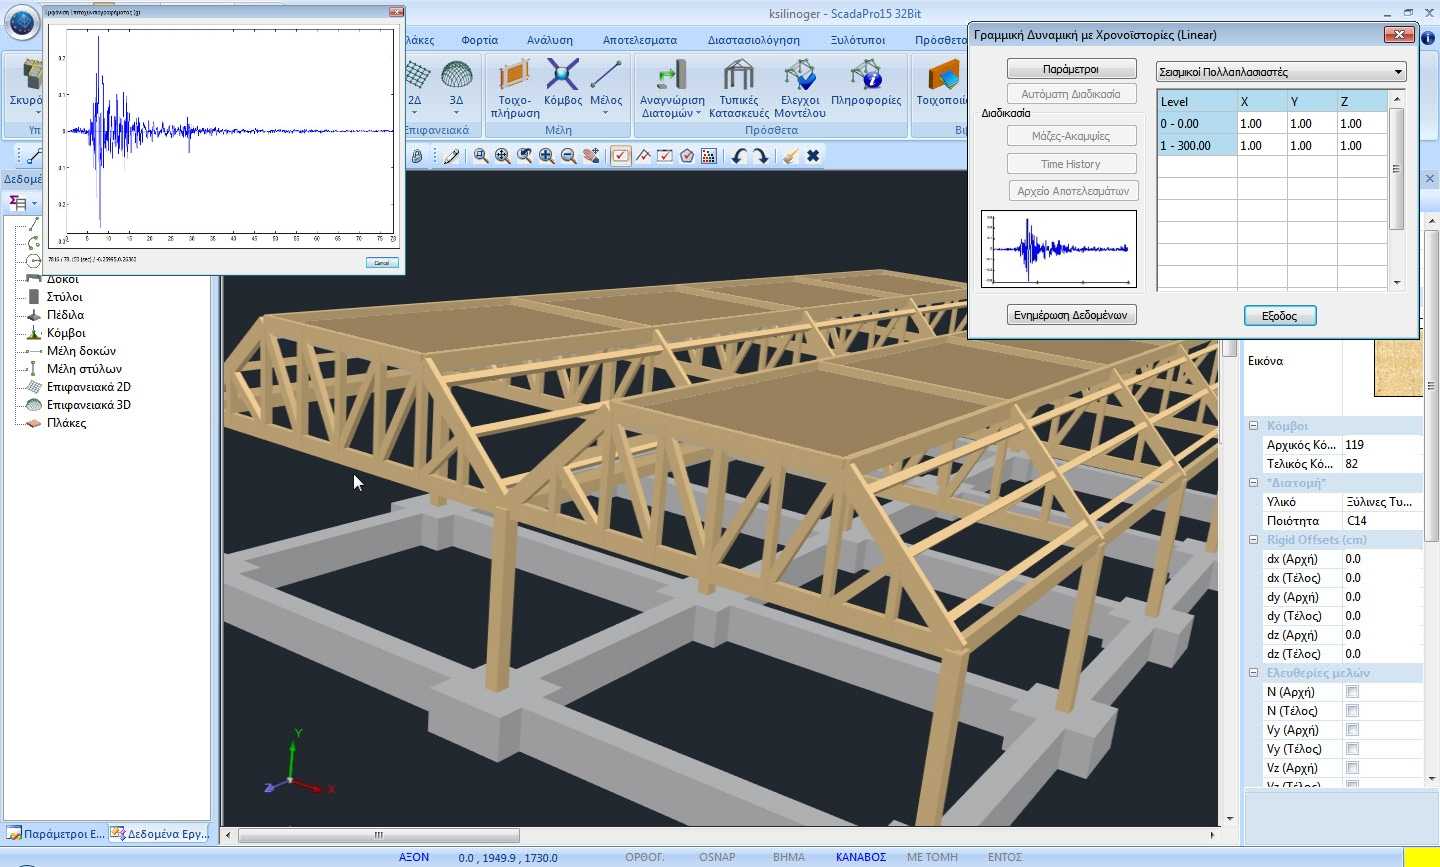Click the time history graph thumbnail

click(x=1058, y=249)
